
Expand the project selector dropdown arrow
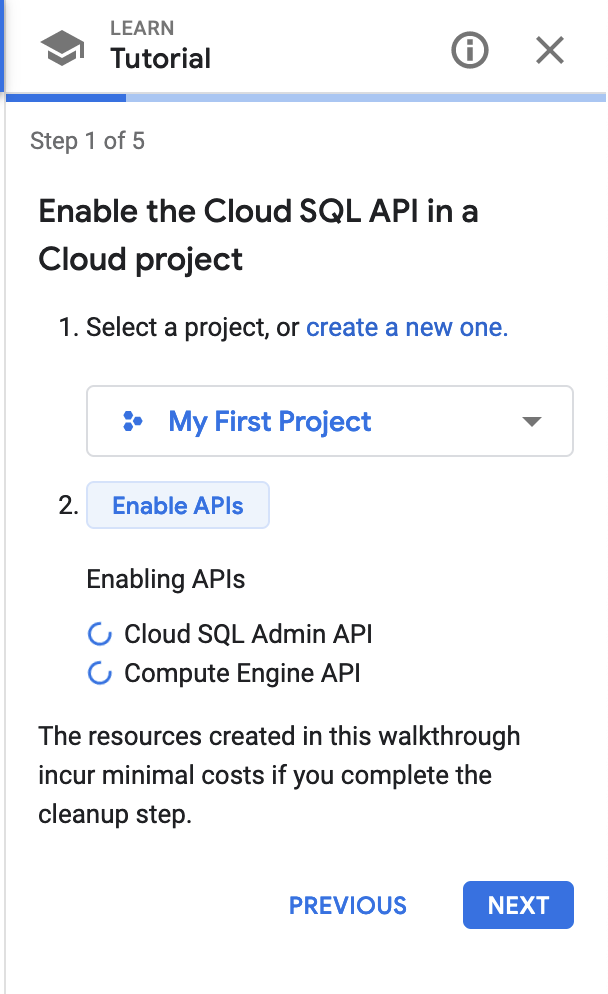coord(532,422)
